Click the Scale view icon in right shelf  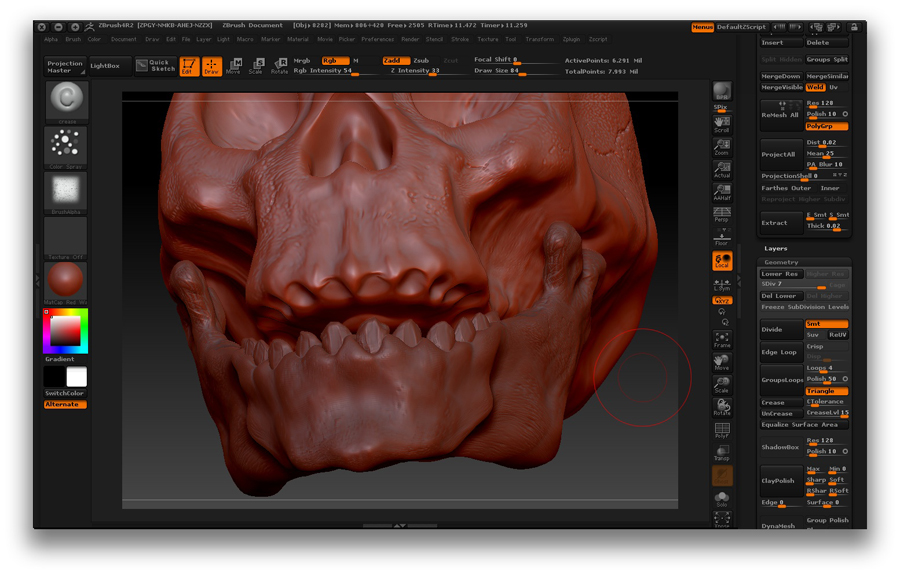[721, 385]
